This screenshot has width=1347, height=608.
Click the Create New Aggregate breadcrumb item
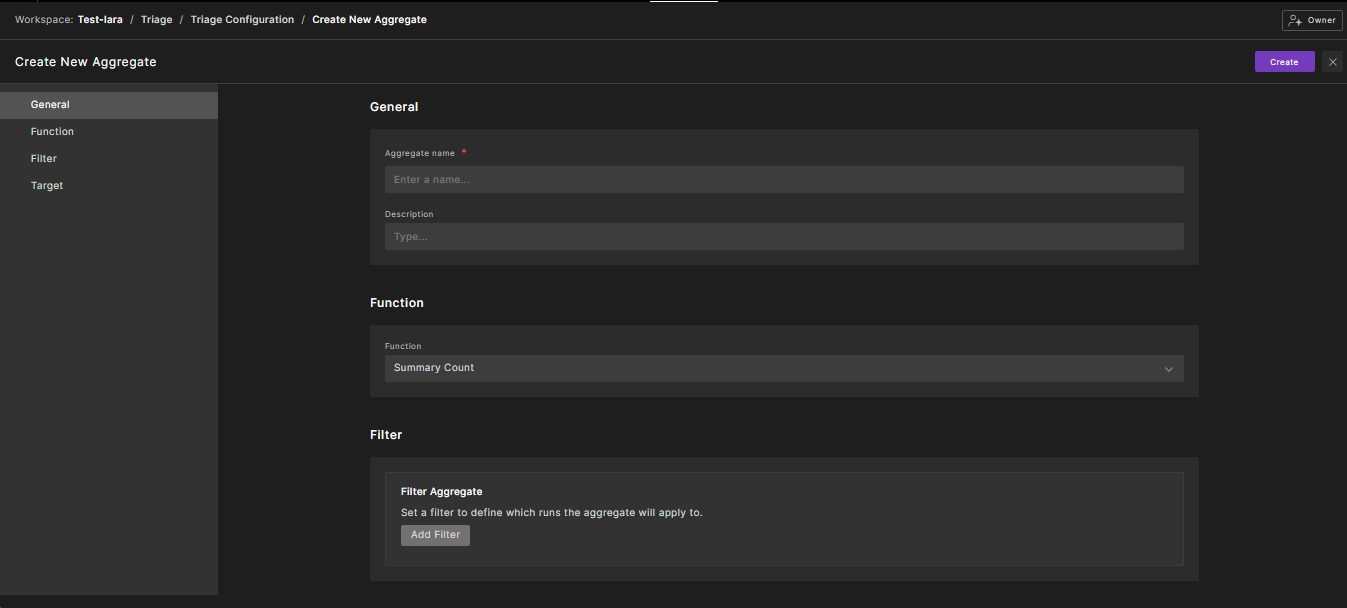pyautogui.click(x=369, y=20)
